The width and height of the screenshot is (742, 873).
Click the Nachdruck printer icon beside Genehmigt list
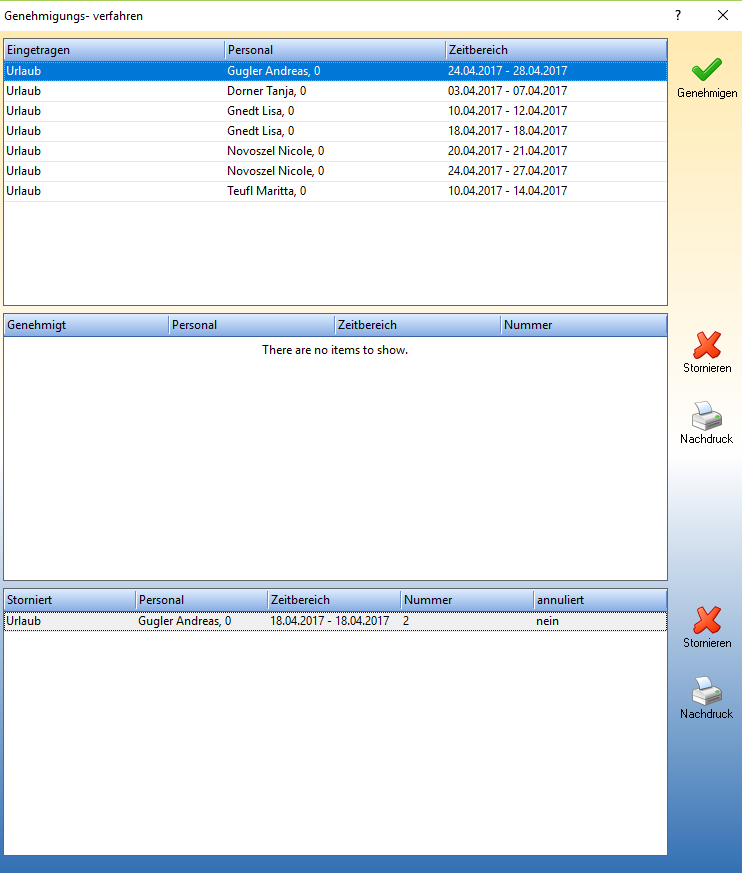click(x=707, y=416)
